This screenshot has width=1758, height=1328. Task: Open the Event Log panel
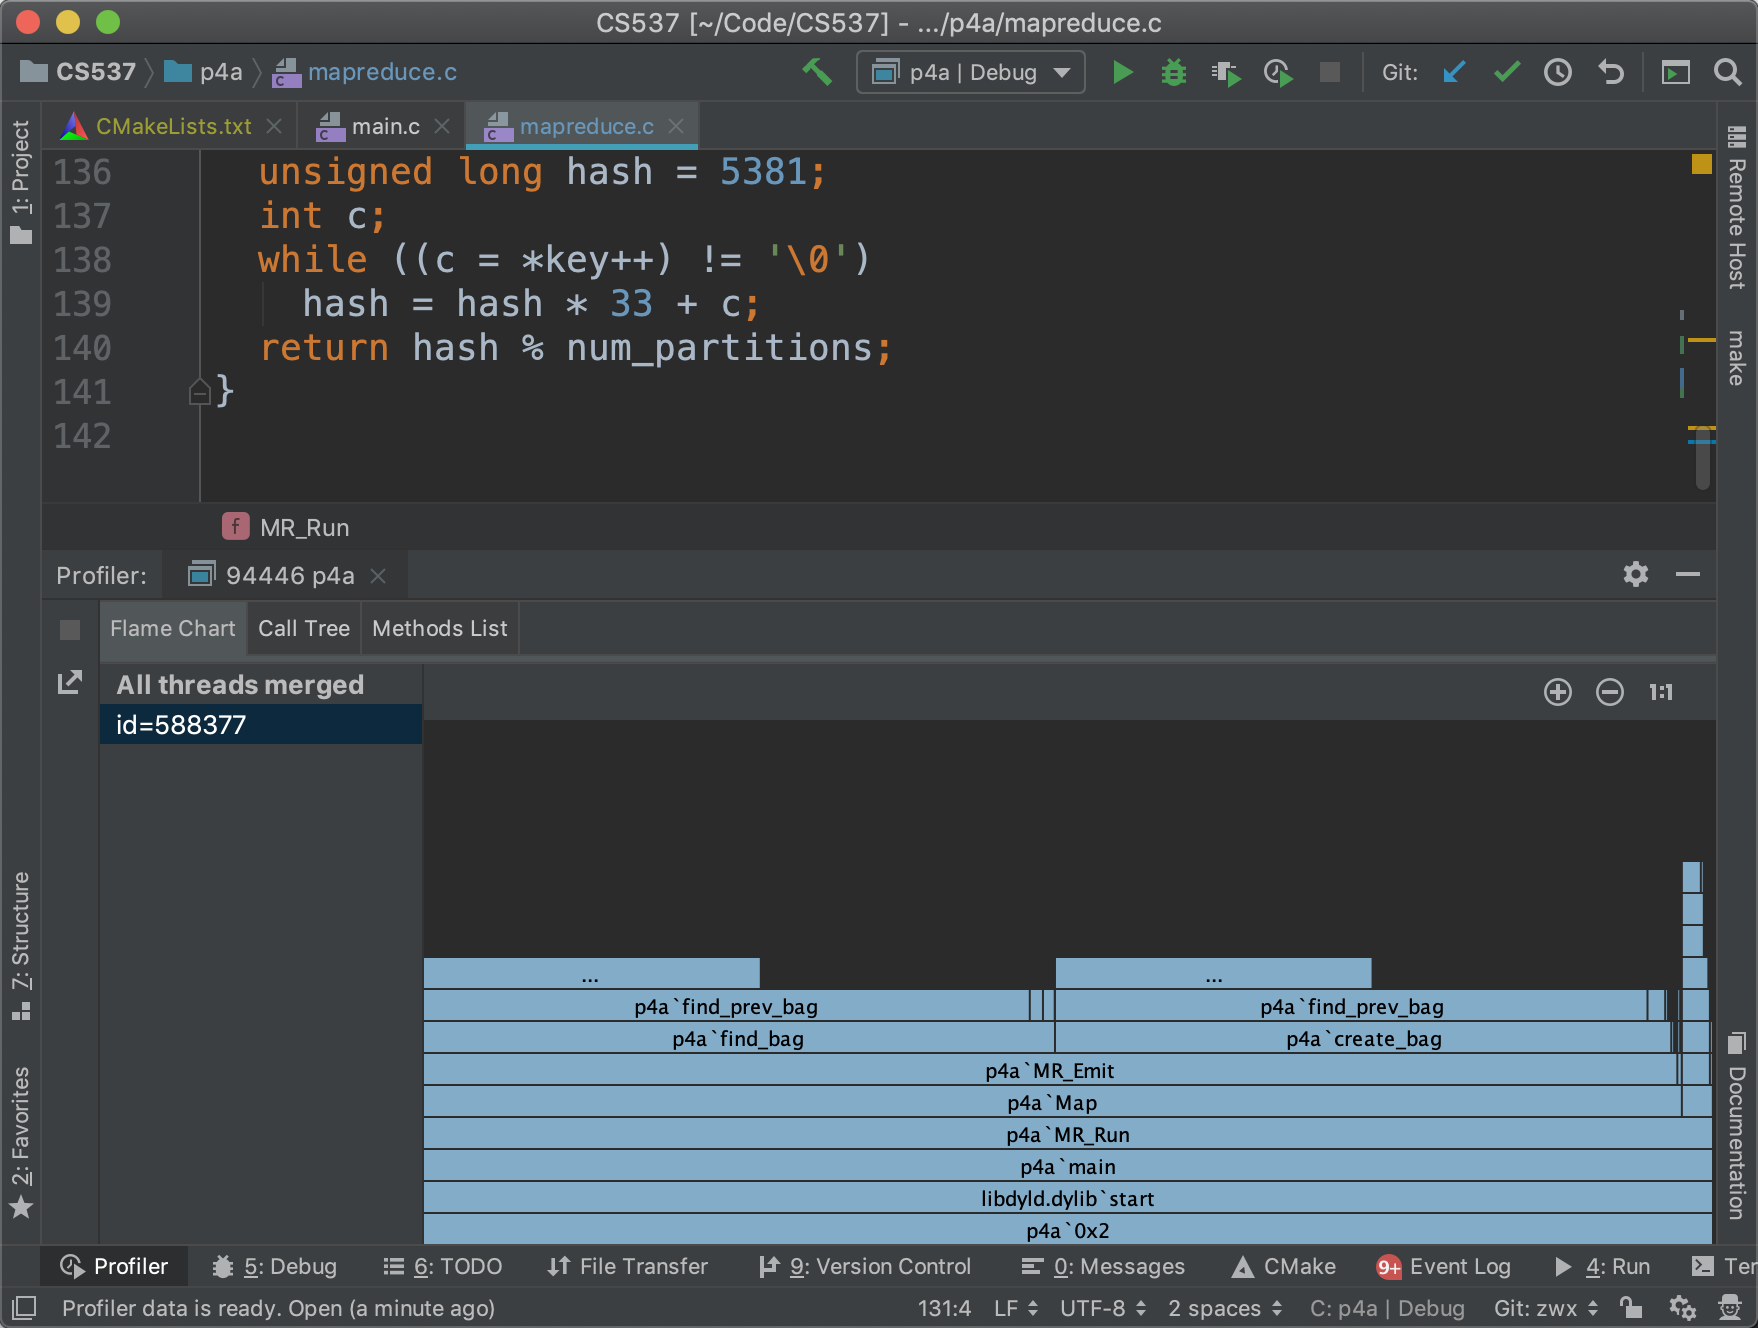point(1443,1266)
